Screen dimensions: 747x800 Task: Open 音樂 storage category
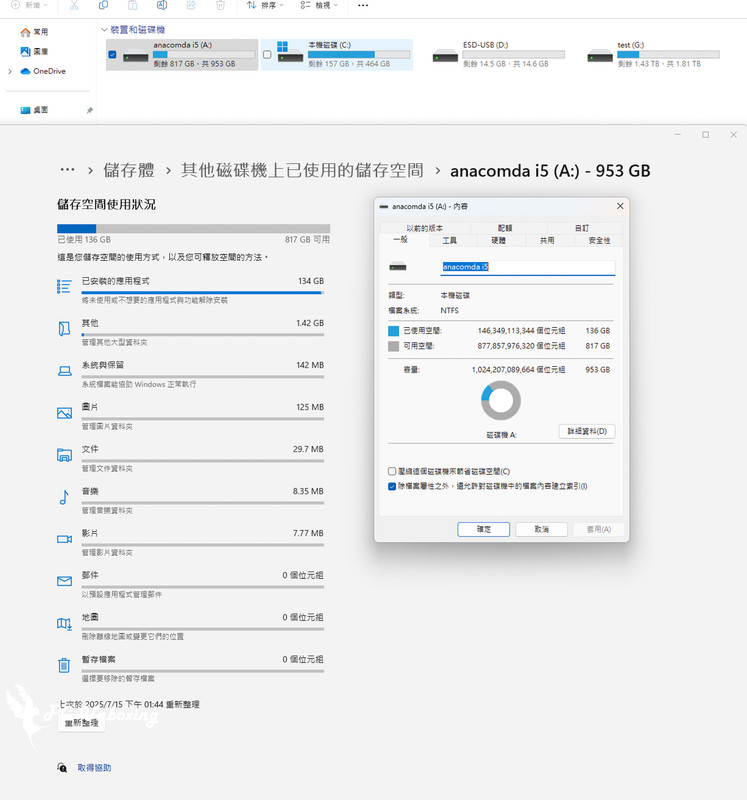(x=190, y=501)
